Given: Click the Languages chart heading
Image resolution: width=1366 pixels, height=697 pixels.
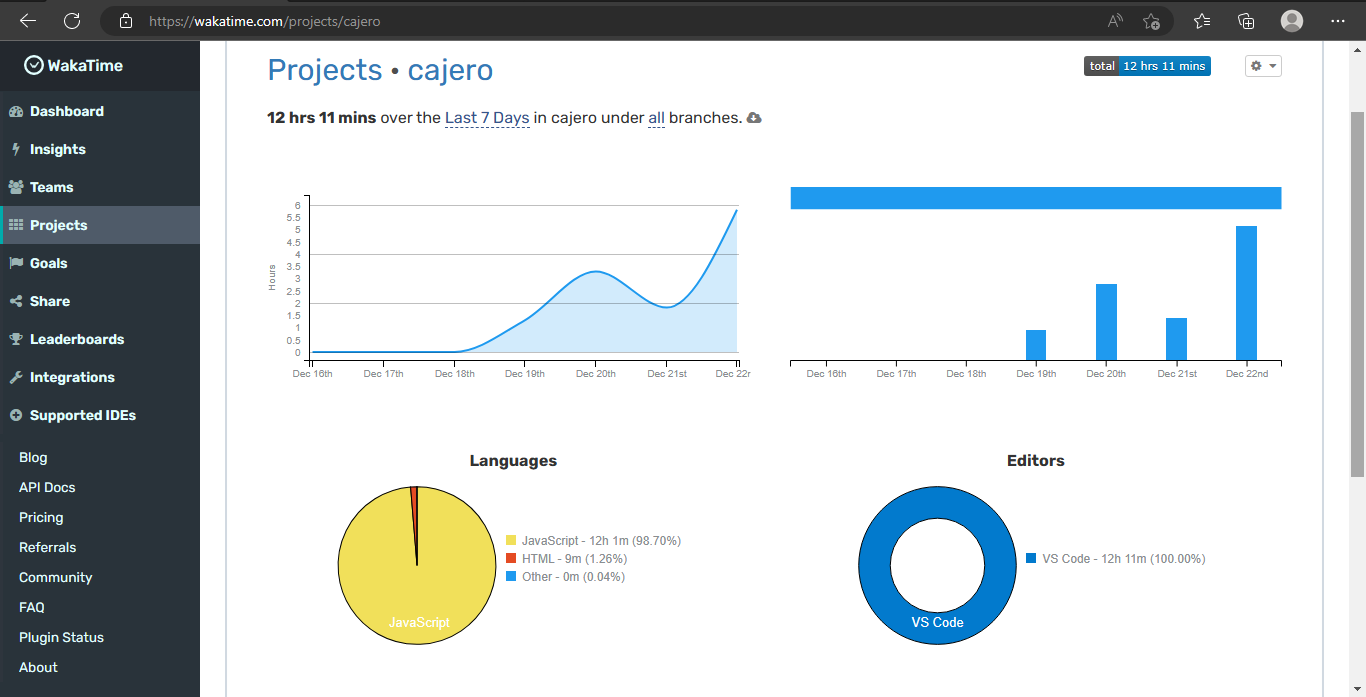Looking at the screenshot, I should pyautogui.click(x=513, y=461).
